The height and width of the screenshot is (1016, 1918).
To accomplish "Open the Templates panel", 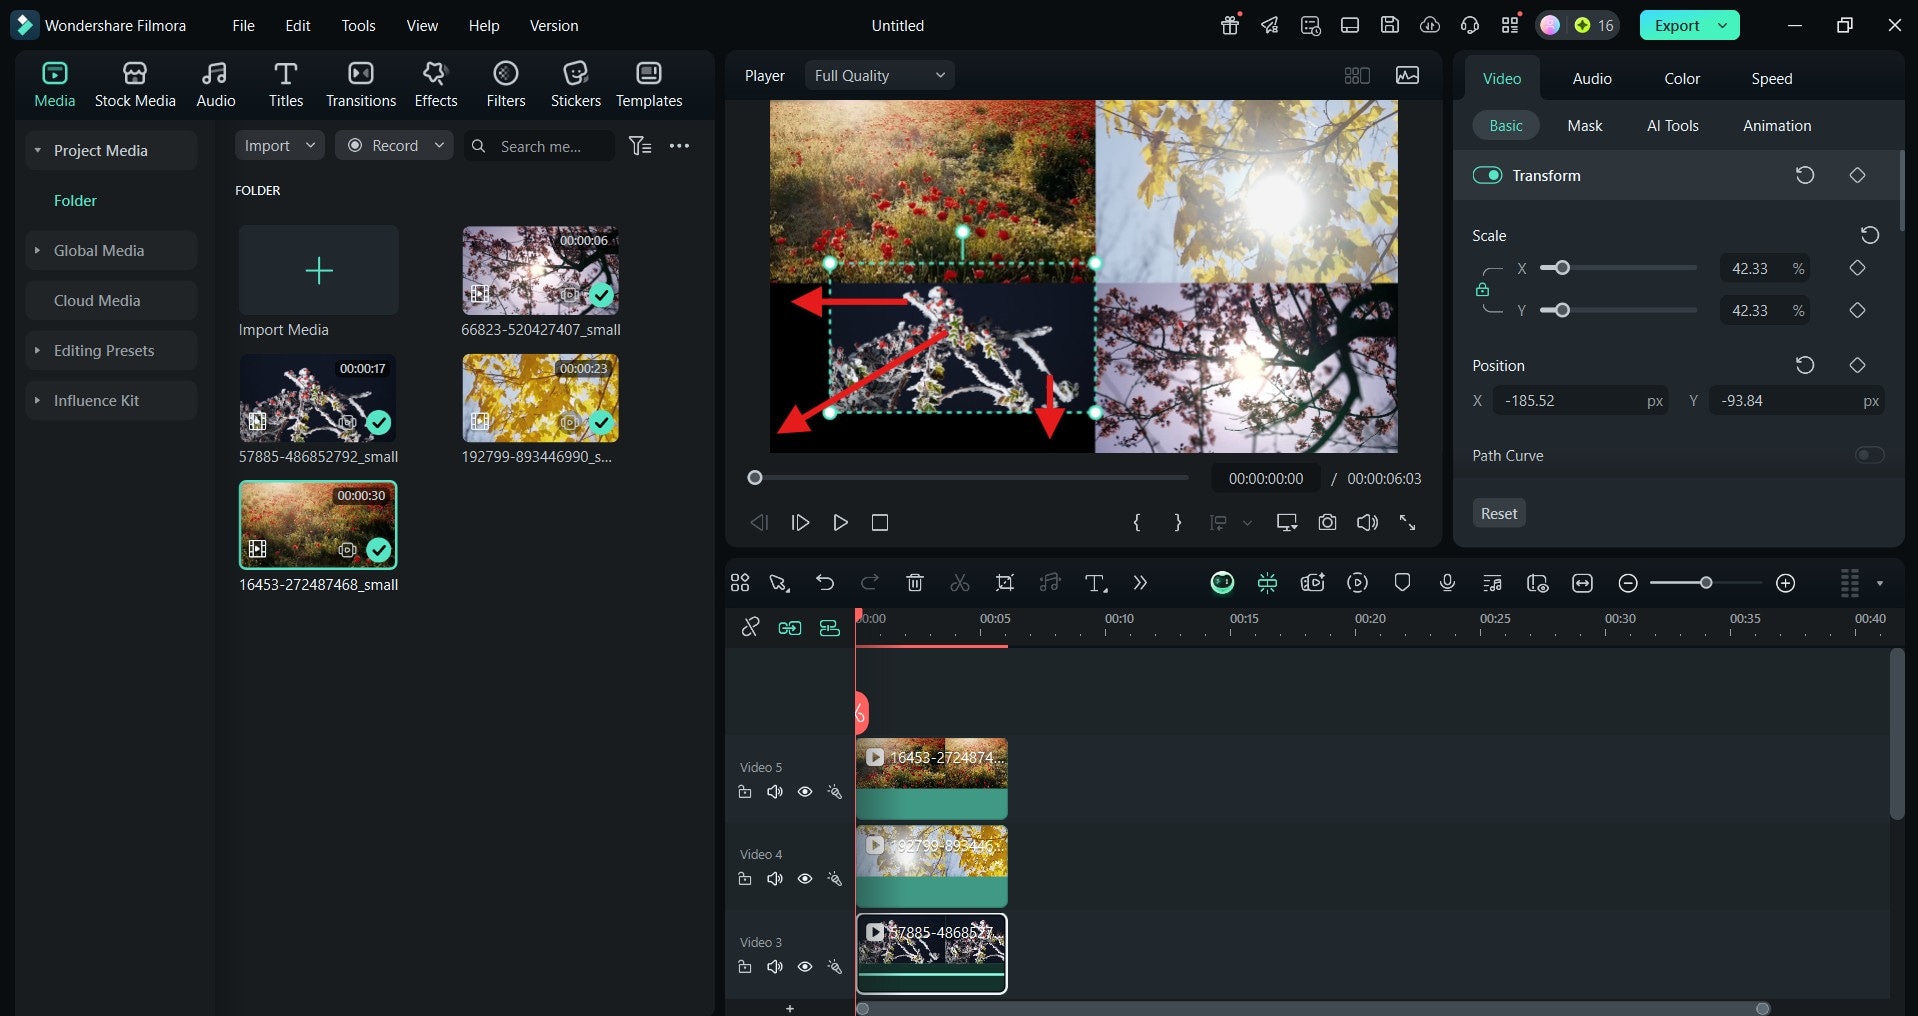I will [649, 84].
